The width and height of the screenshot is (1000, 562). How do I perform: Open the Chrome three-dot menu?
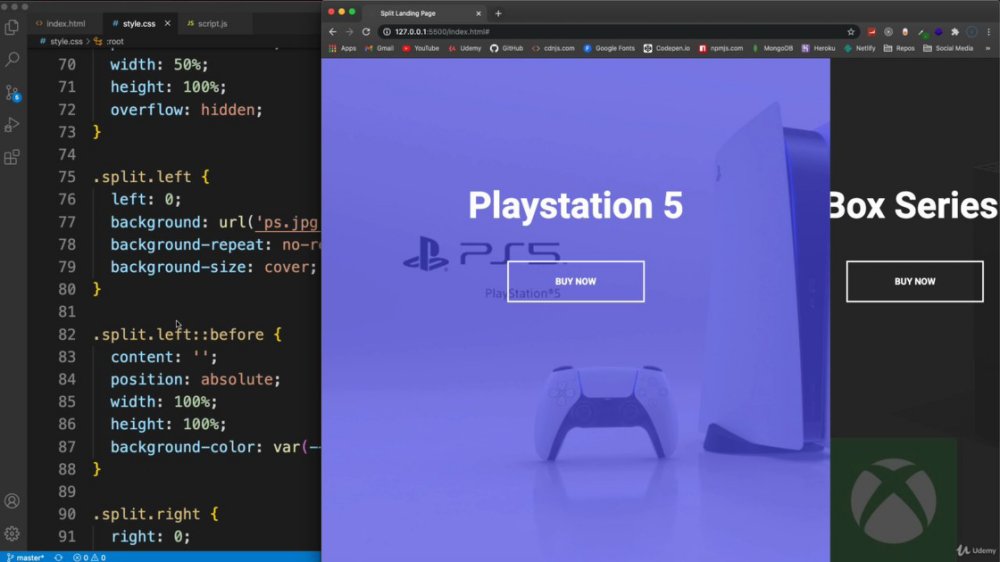click(x=989, y=31)
